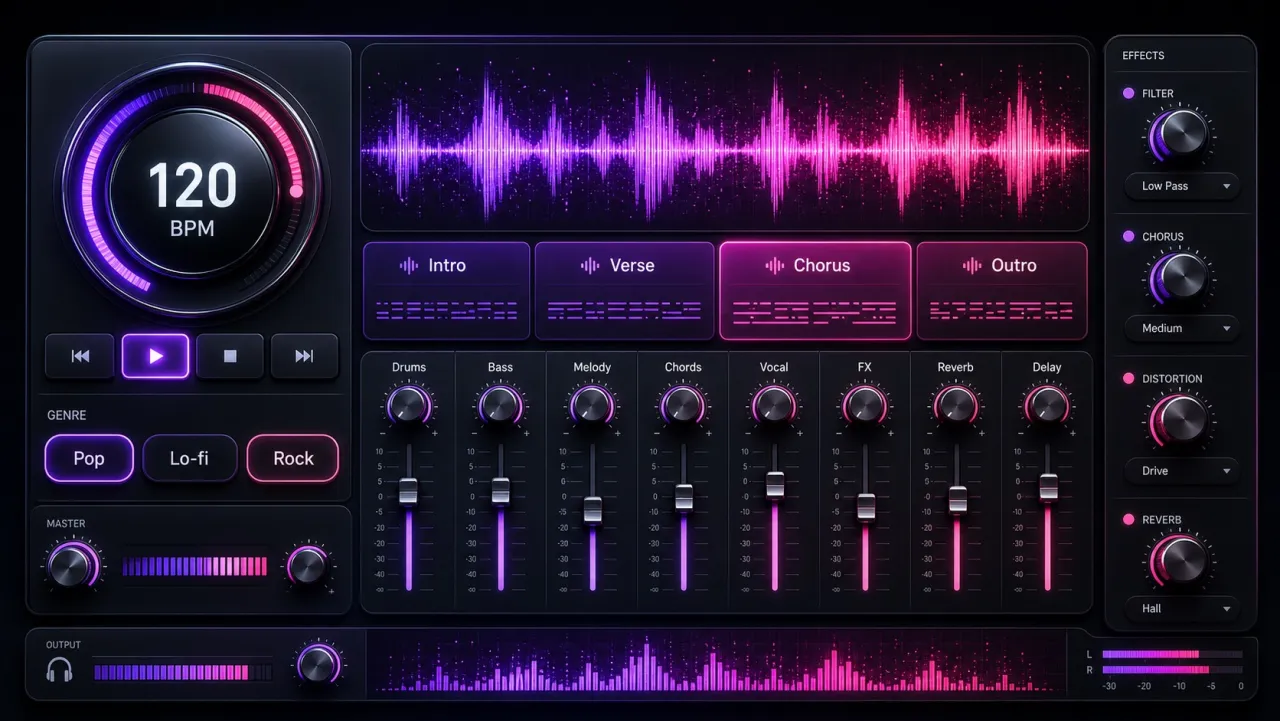Open the Hall reverb dropdown
Viewport: 1280px width, 721px height.
(1182, 608)
